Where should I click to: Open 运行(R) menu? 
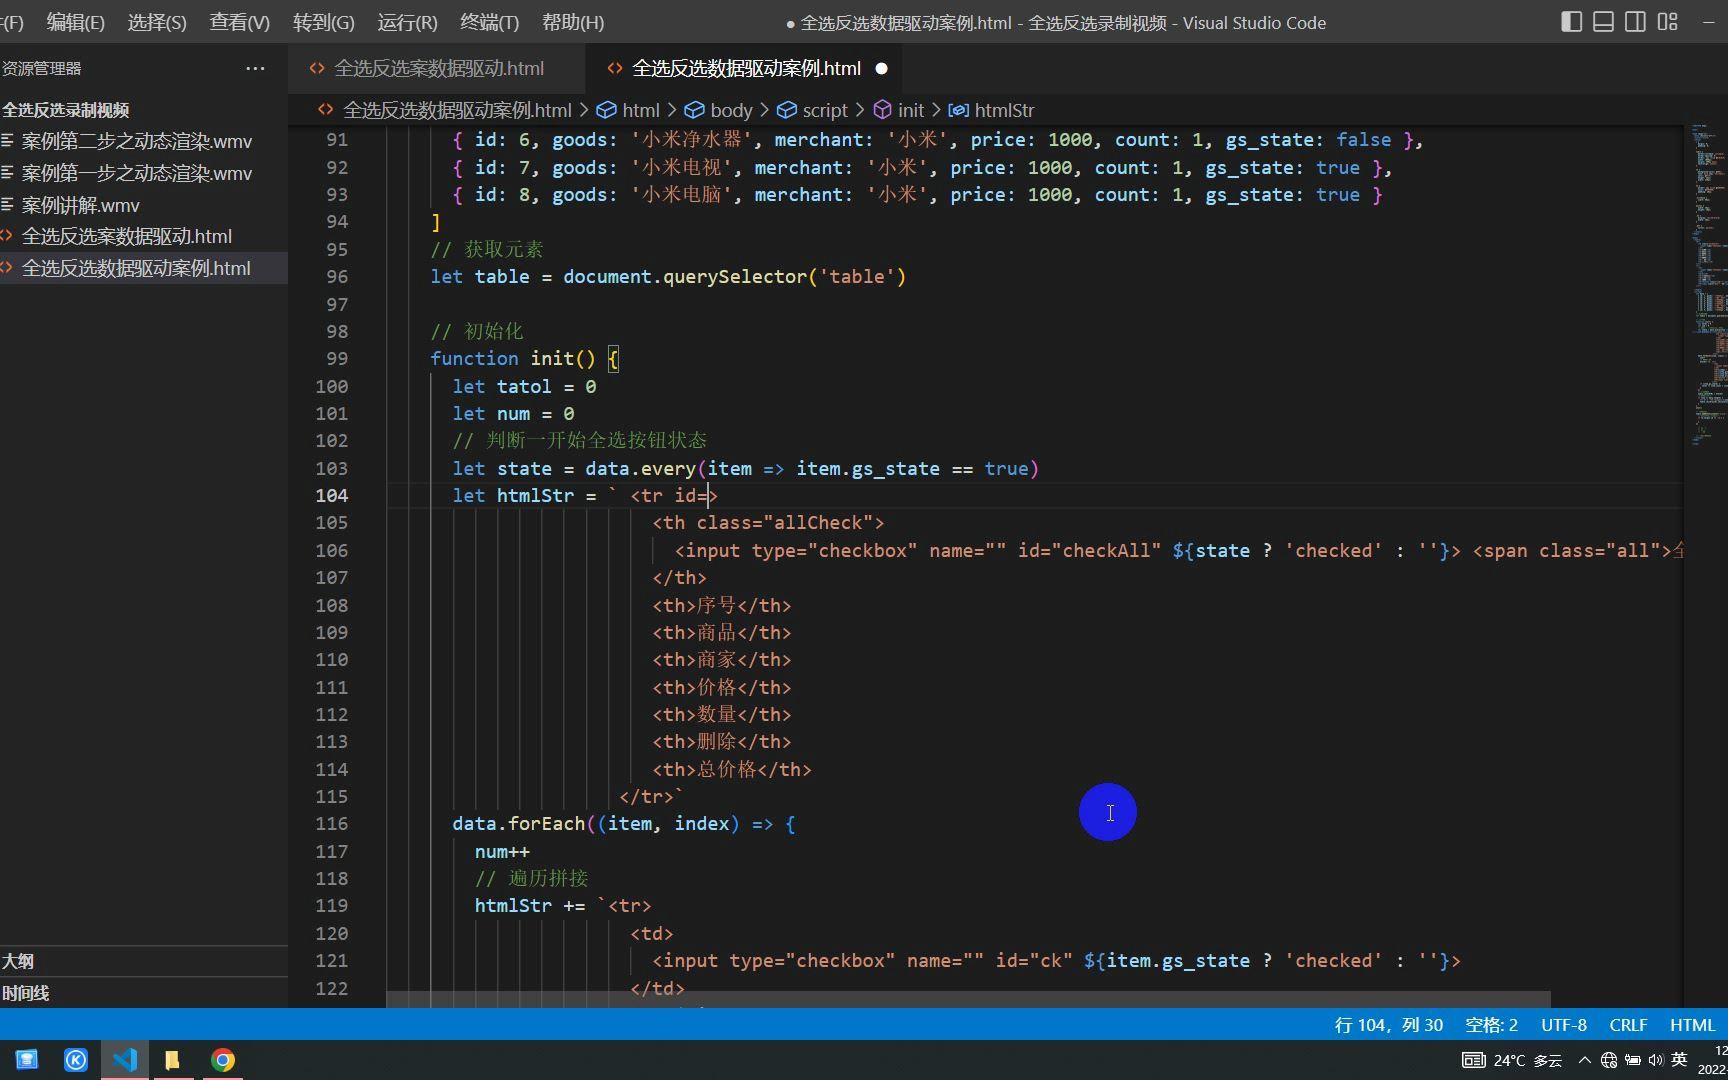coord(407,22)
